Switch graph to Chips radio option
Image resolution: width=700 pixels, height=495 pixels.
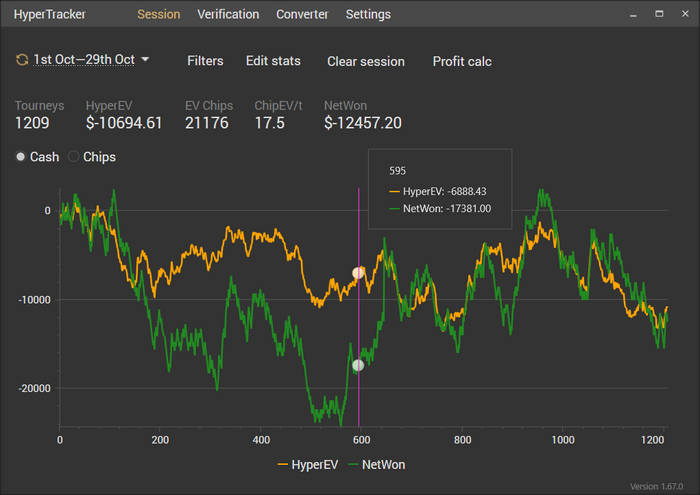point(74,157)
